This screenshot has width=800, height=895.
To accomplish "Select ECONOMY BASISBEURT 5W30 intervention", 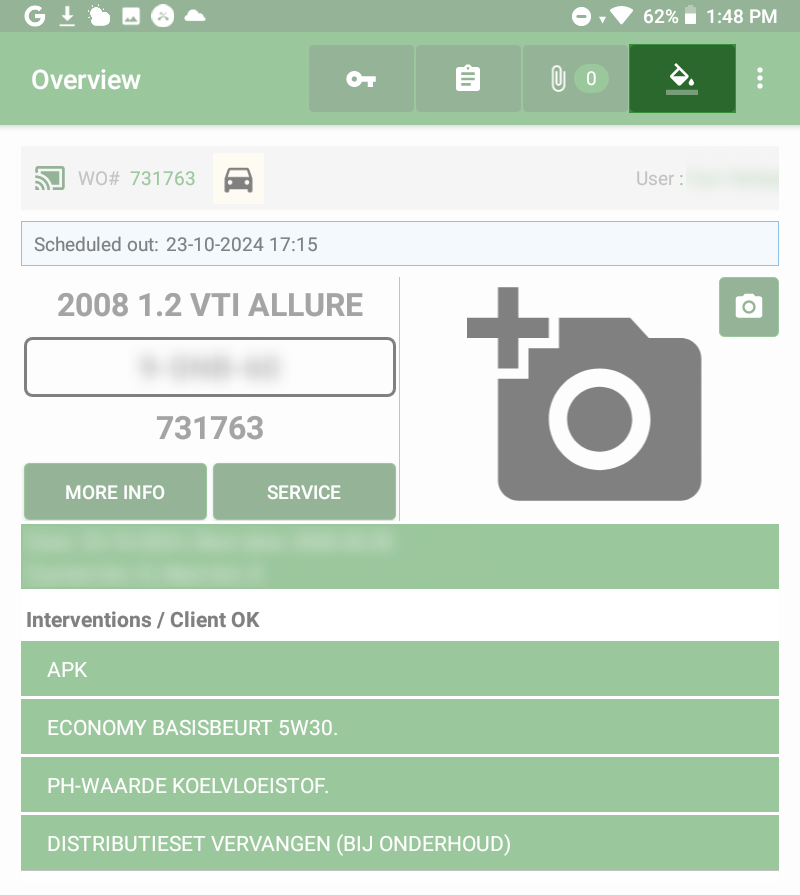I will [x=400, y=728].
